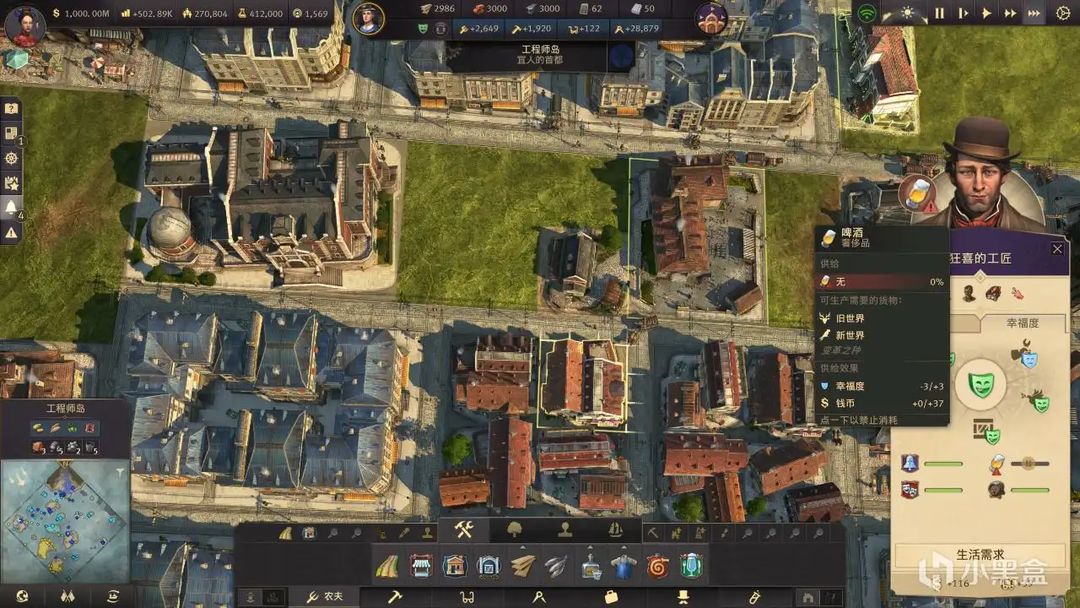Click the engineer workforce +28,879

pyautogui.click(x=636, y=28)
